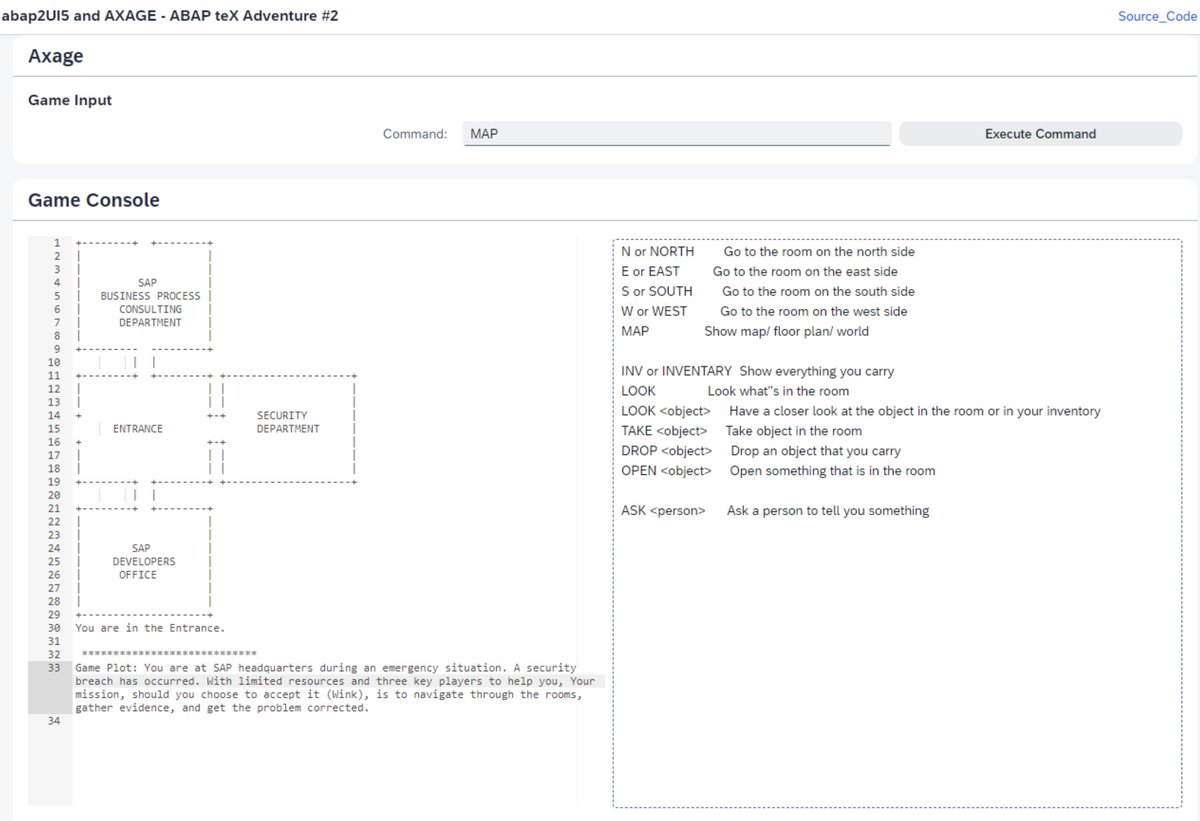Click line number 30 in console gutter
Screen dimensions: 1200x821
54,629
